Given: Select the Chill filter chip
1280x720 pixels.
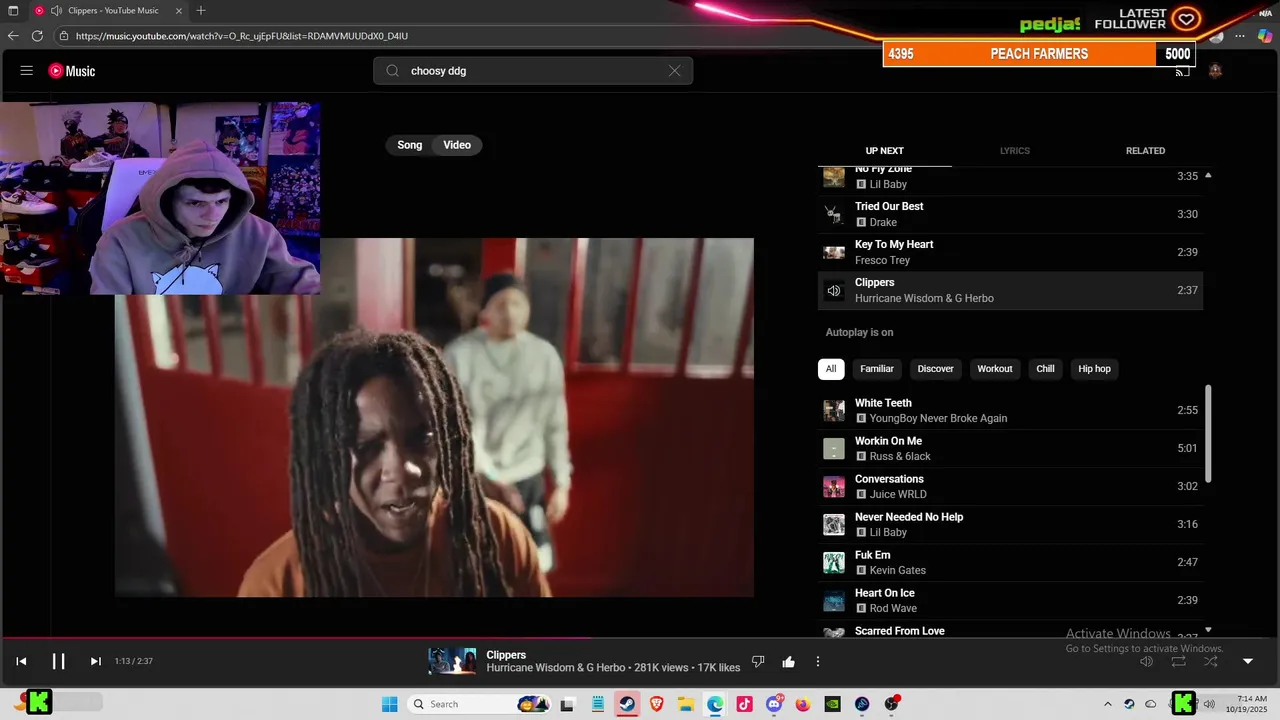Looking at the screenshot, I should coord(1045,369).
